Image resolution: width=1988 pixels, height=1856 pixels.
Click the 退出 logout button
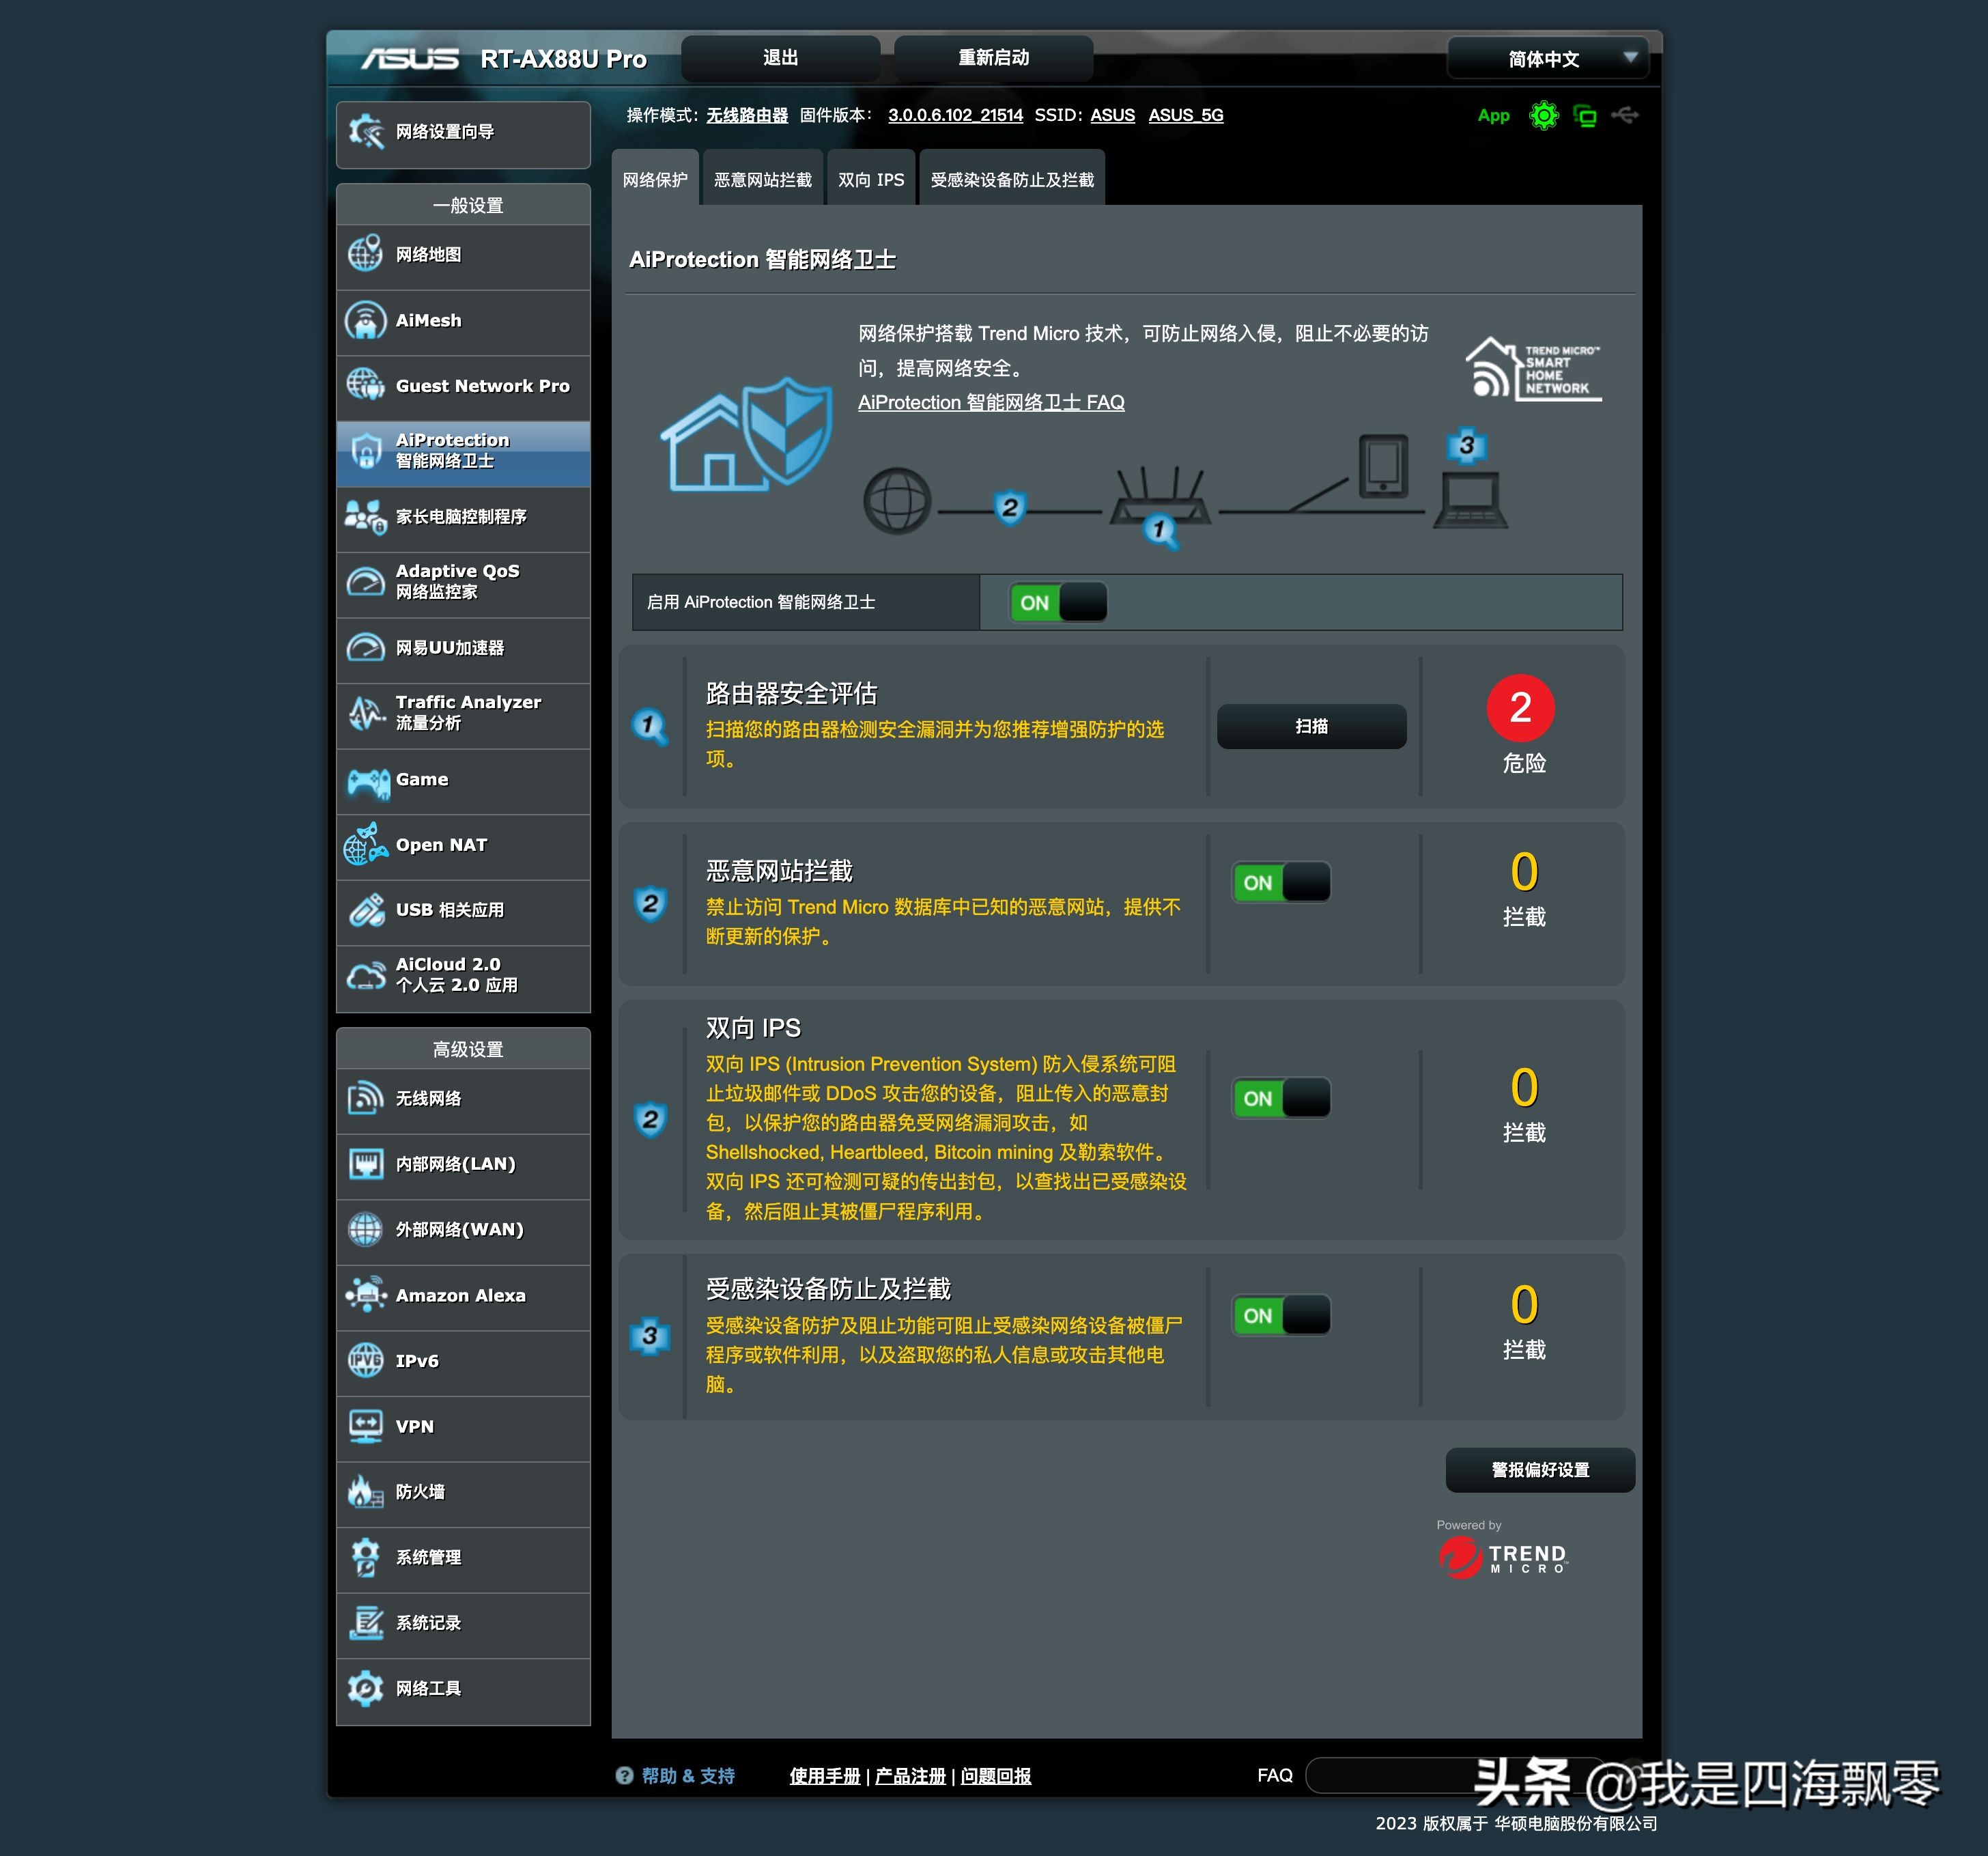781,58
